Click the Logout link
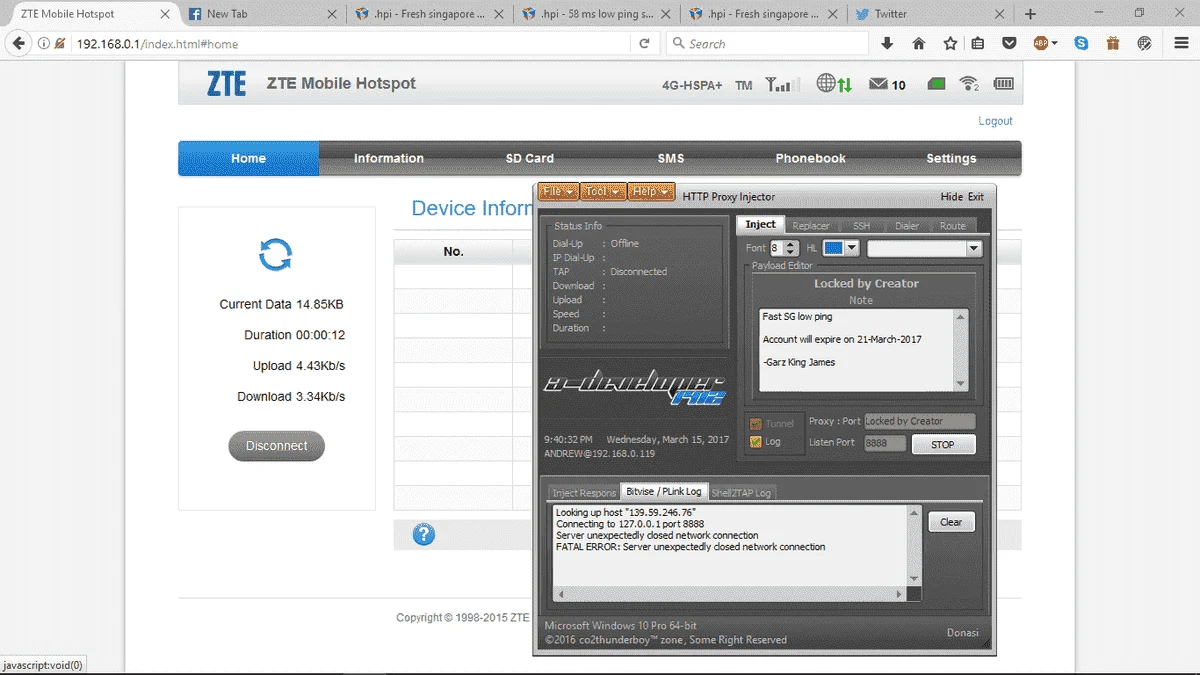 tap(995, 121)
